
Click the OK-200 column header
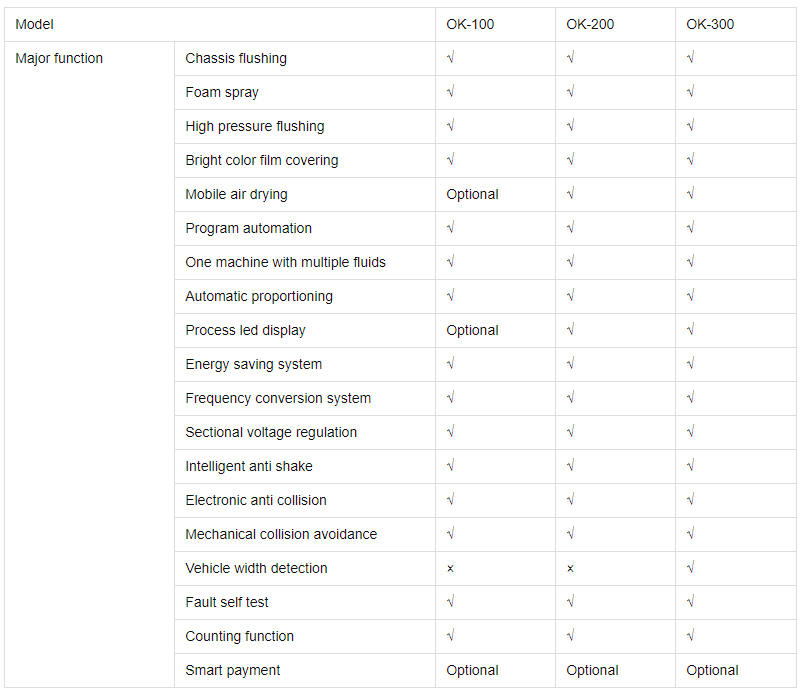[x=590, y=24]
